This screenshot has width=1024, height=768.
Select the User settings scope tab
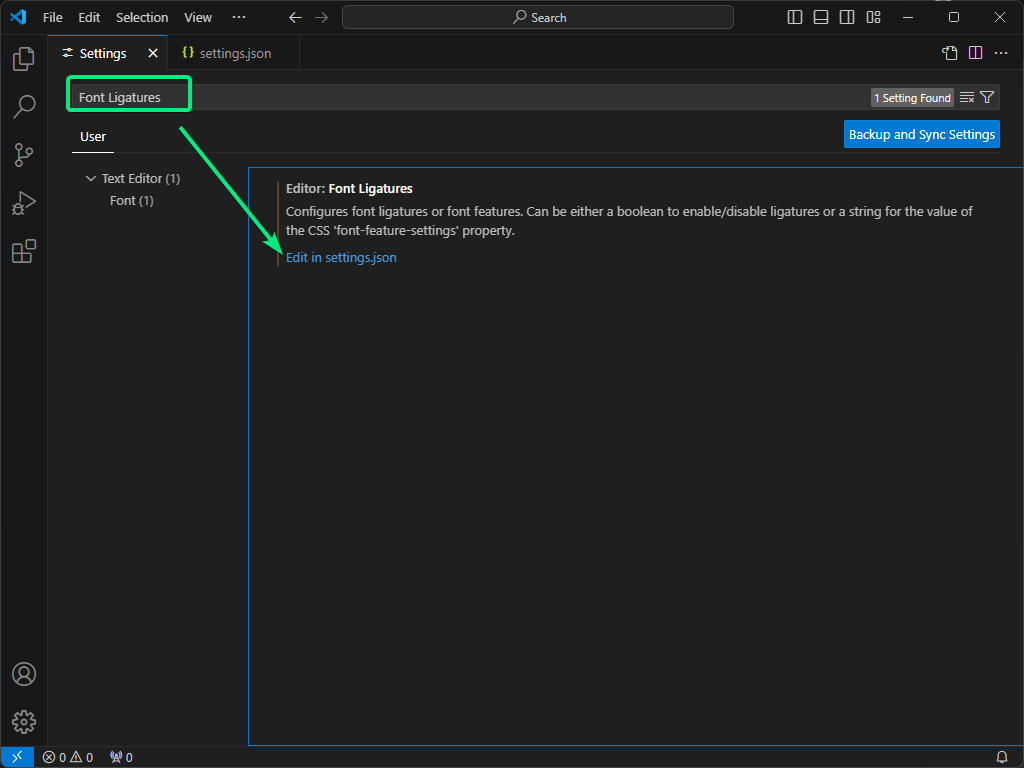[x=93, y=136]
